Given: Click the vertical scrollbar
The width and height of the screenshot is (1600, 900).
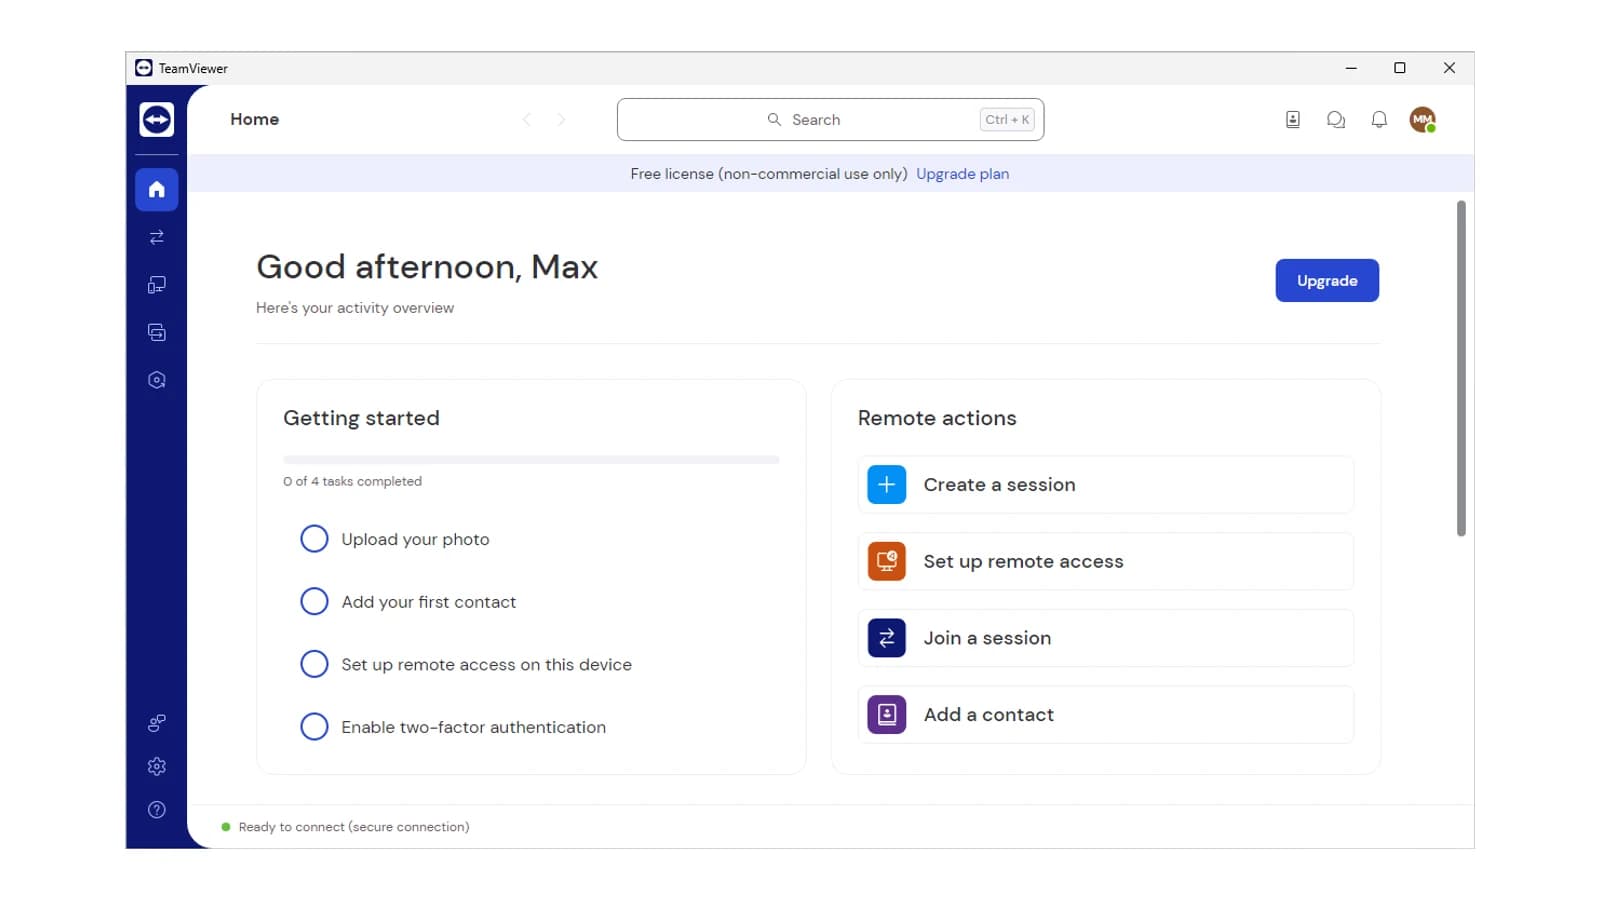Looking at the screenshot, I should [1461, 368].
